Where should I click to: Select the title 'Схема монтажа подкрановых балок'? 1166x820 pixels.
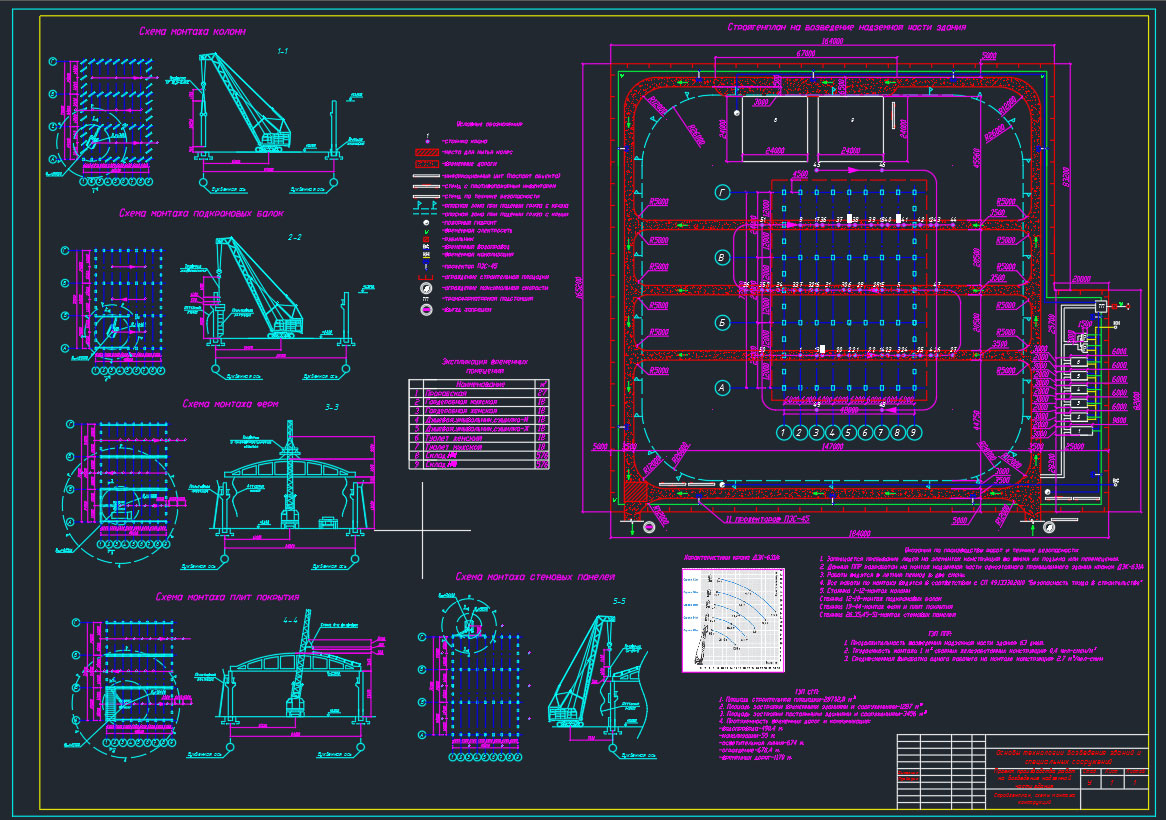202,213
